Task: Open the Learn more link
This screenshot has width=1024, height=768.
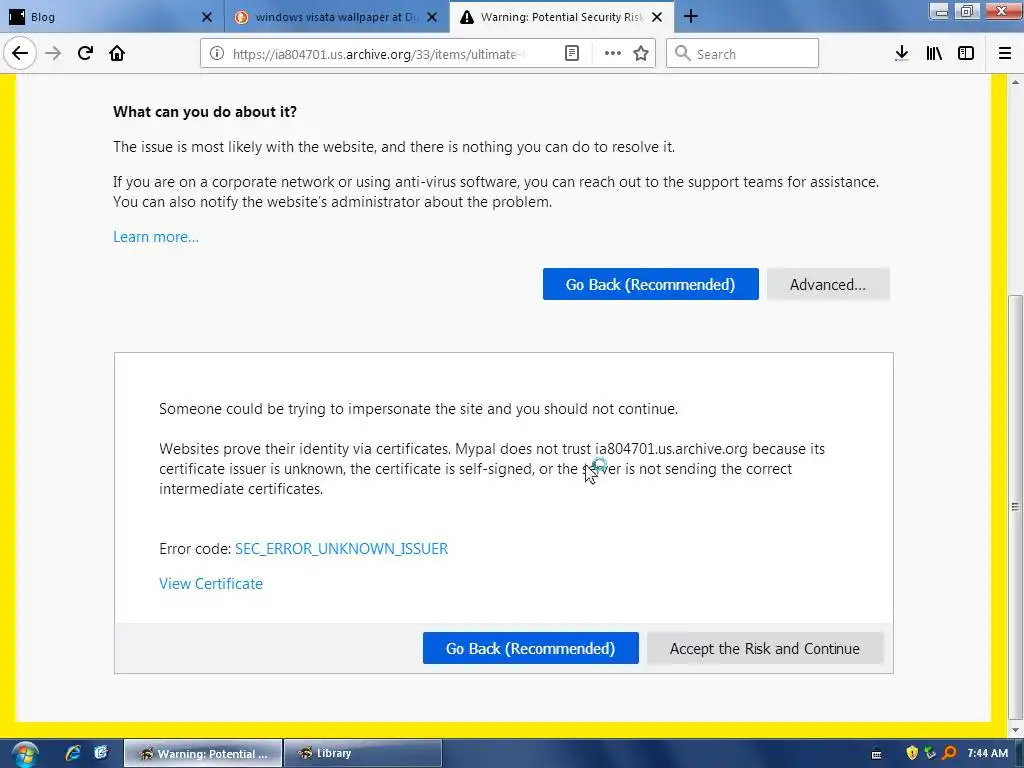Action: pyautogui.click(x=155, y=237)
